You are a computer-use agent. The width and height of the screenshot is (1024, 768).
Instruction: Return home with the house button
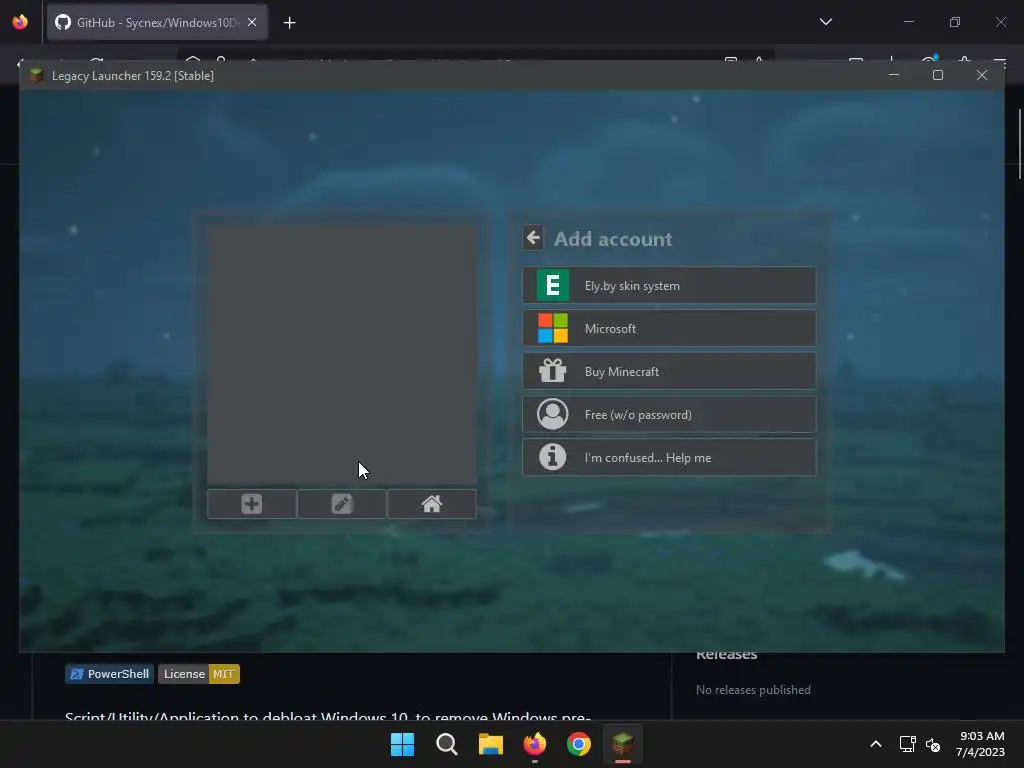tap(432, 504)
